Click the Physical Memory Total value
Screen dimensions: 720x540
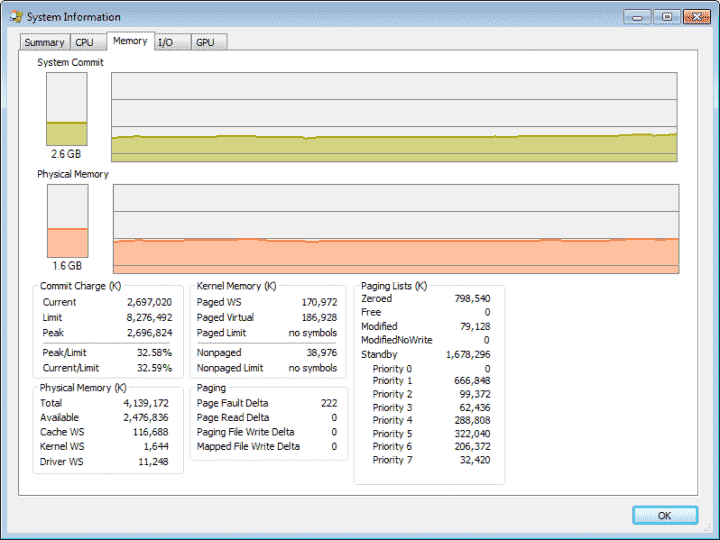[x=146, y=403]
